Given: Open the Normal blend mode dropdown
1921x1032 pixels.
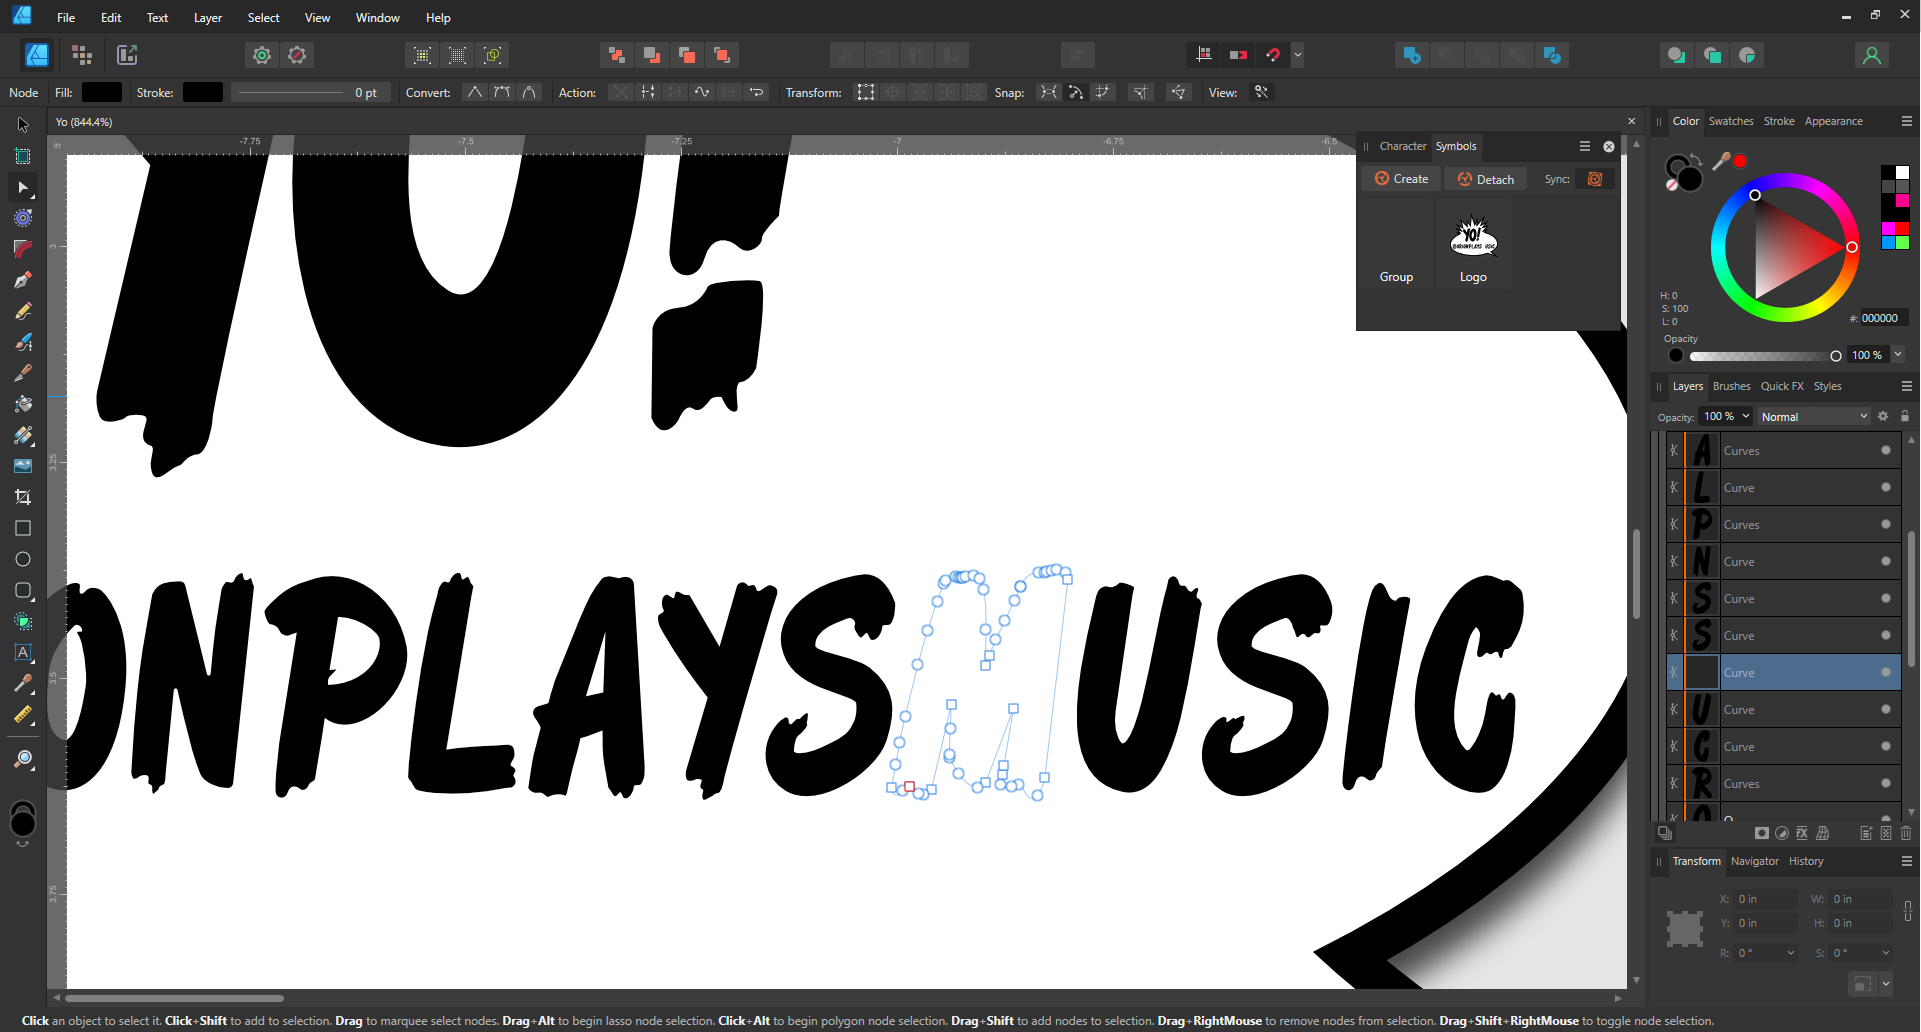Looking at the screenshot, I should pyautogui.click(x=1813, y=417).
